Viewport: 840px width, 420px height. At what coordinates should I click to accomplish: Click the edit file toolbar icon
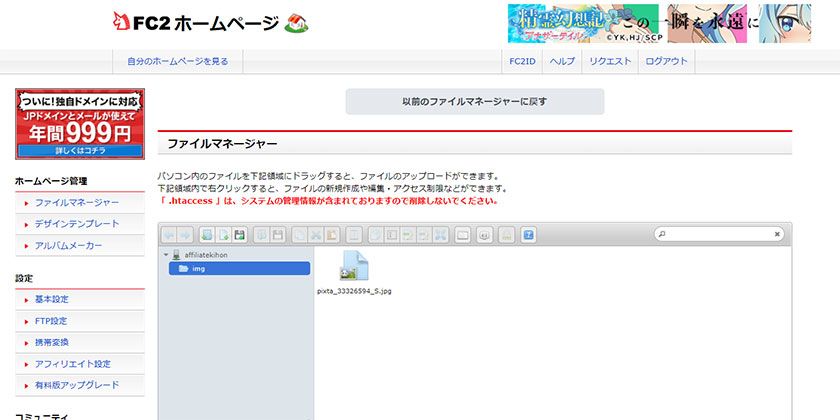click(x=407, y=235)
